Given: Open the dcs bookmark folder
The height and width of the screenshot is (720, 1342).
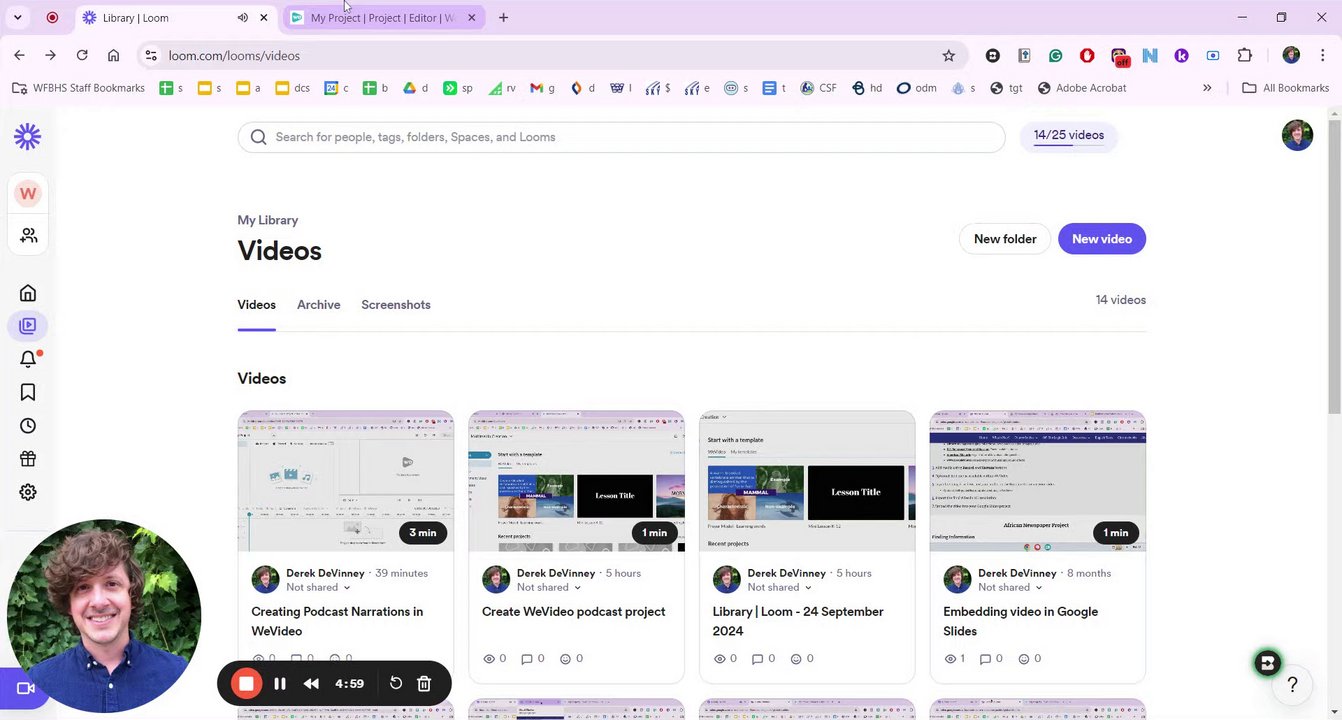Looking at the screenshot, I should click(x=292, y=88).
